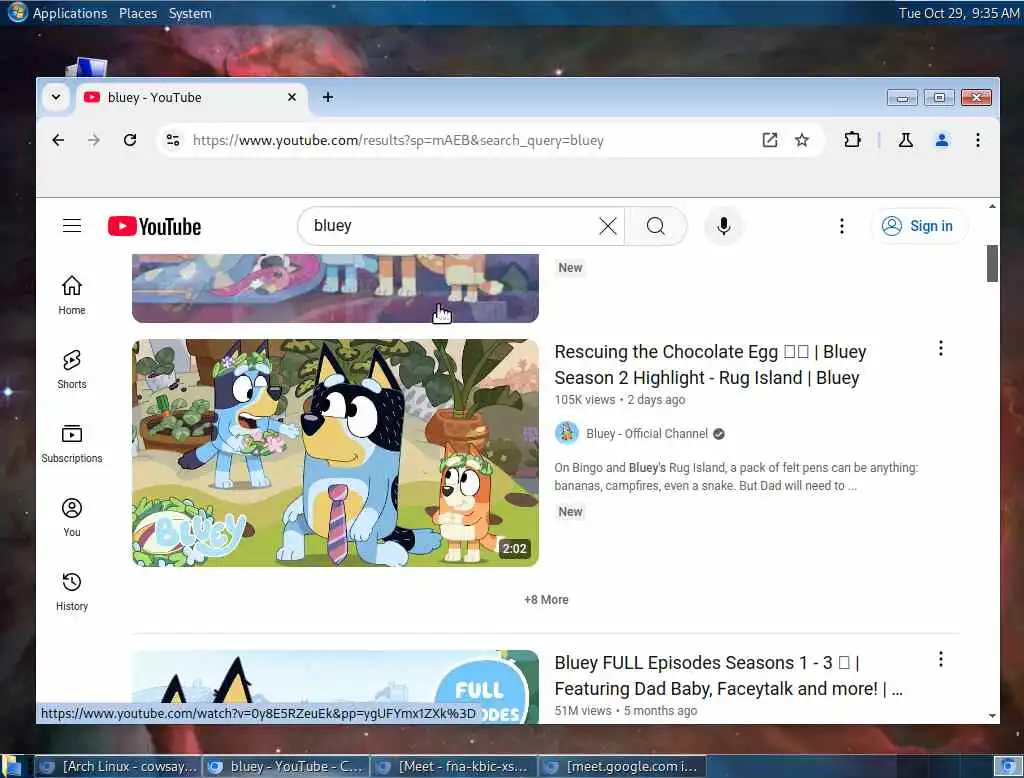This screenshot has height=778, width=1024.
Task: Reload the YouTube page
Action: 130,140
